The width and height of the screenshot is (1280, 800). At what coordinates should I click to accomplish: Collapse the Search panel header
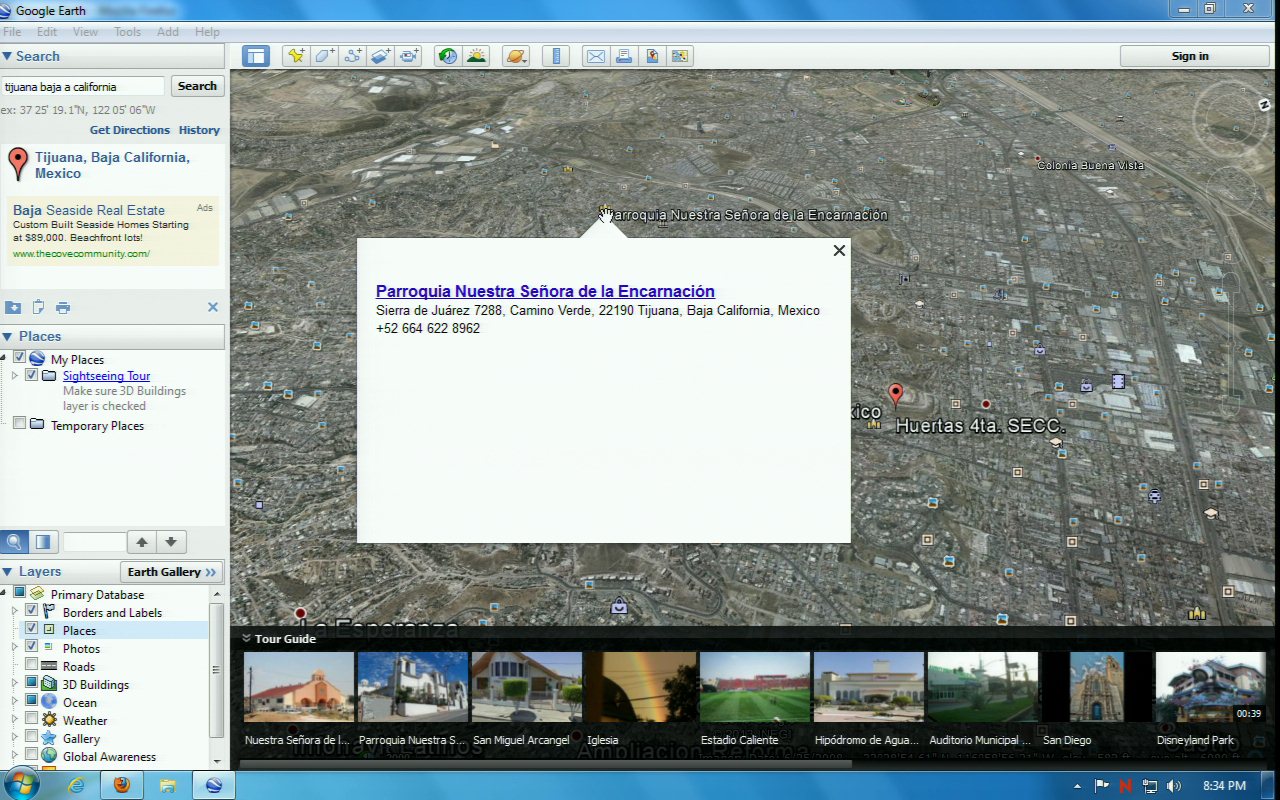[x=8, y=56]
